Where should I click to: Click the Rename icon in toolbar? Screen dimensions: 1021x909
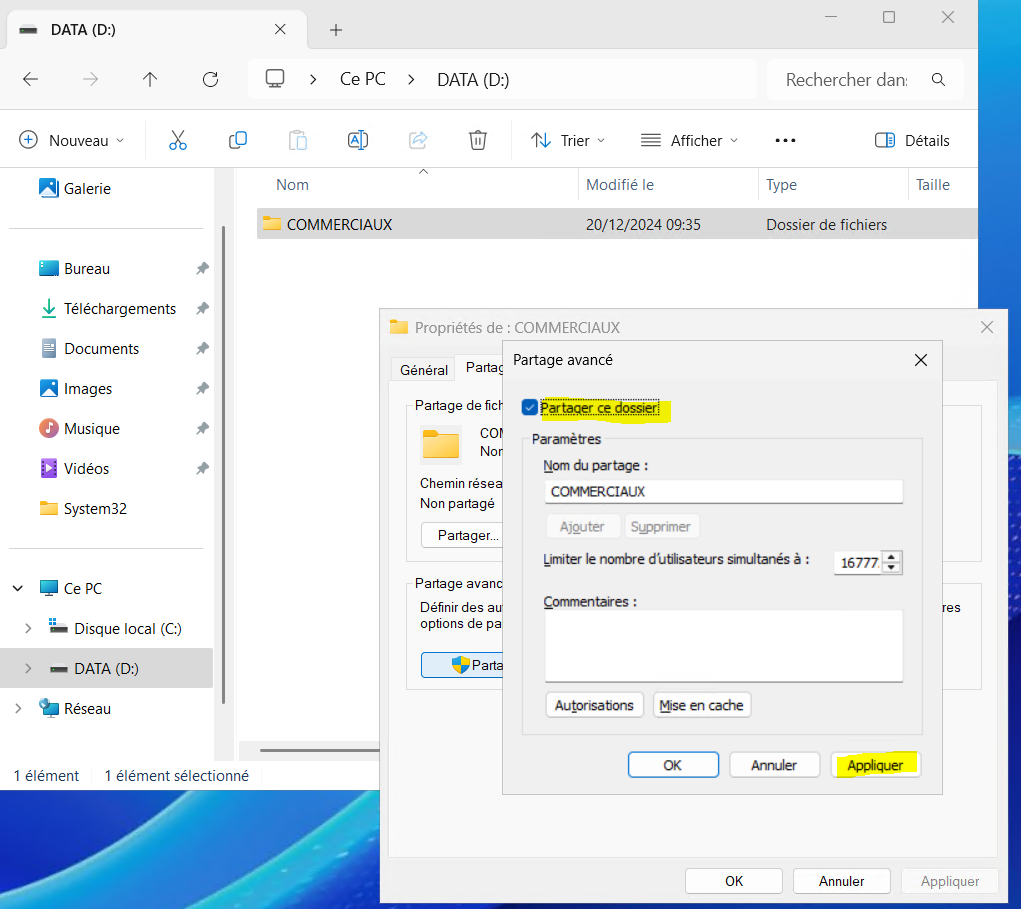click(357, 140)
